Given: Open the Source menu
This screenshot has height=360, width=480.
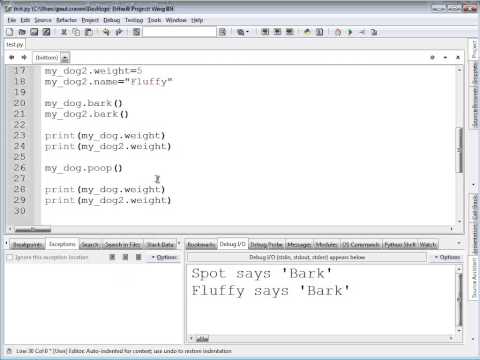Looking at the screenshot, I should [43, 20].
